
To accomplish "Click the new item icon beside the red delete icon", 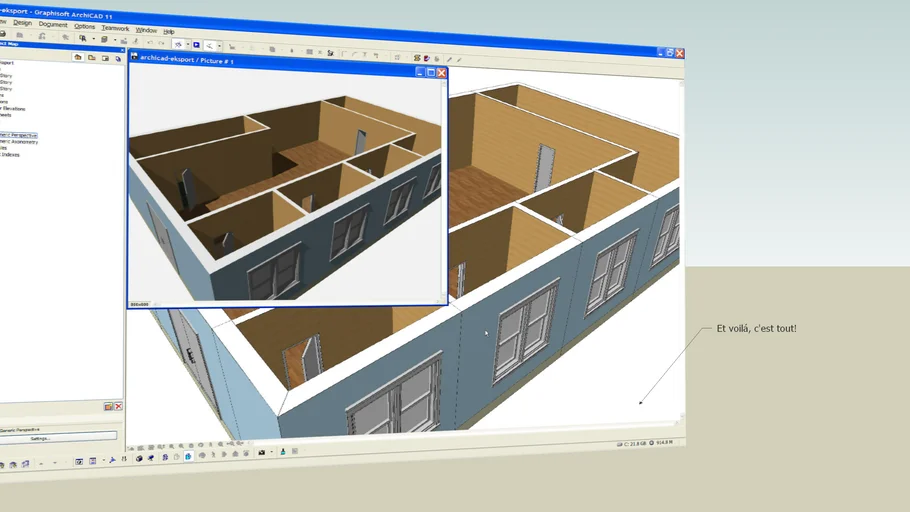I will point(109,406).
